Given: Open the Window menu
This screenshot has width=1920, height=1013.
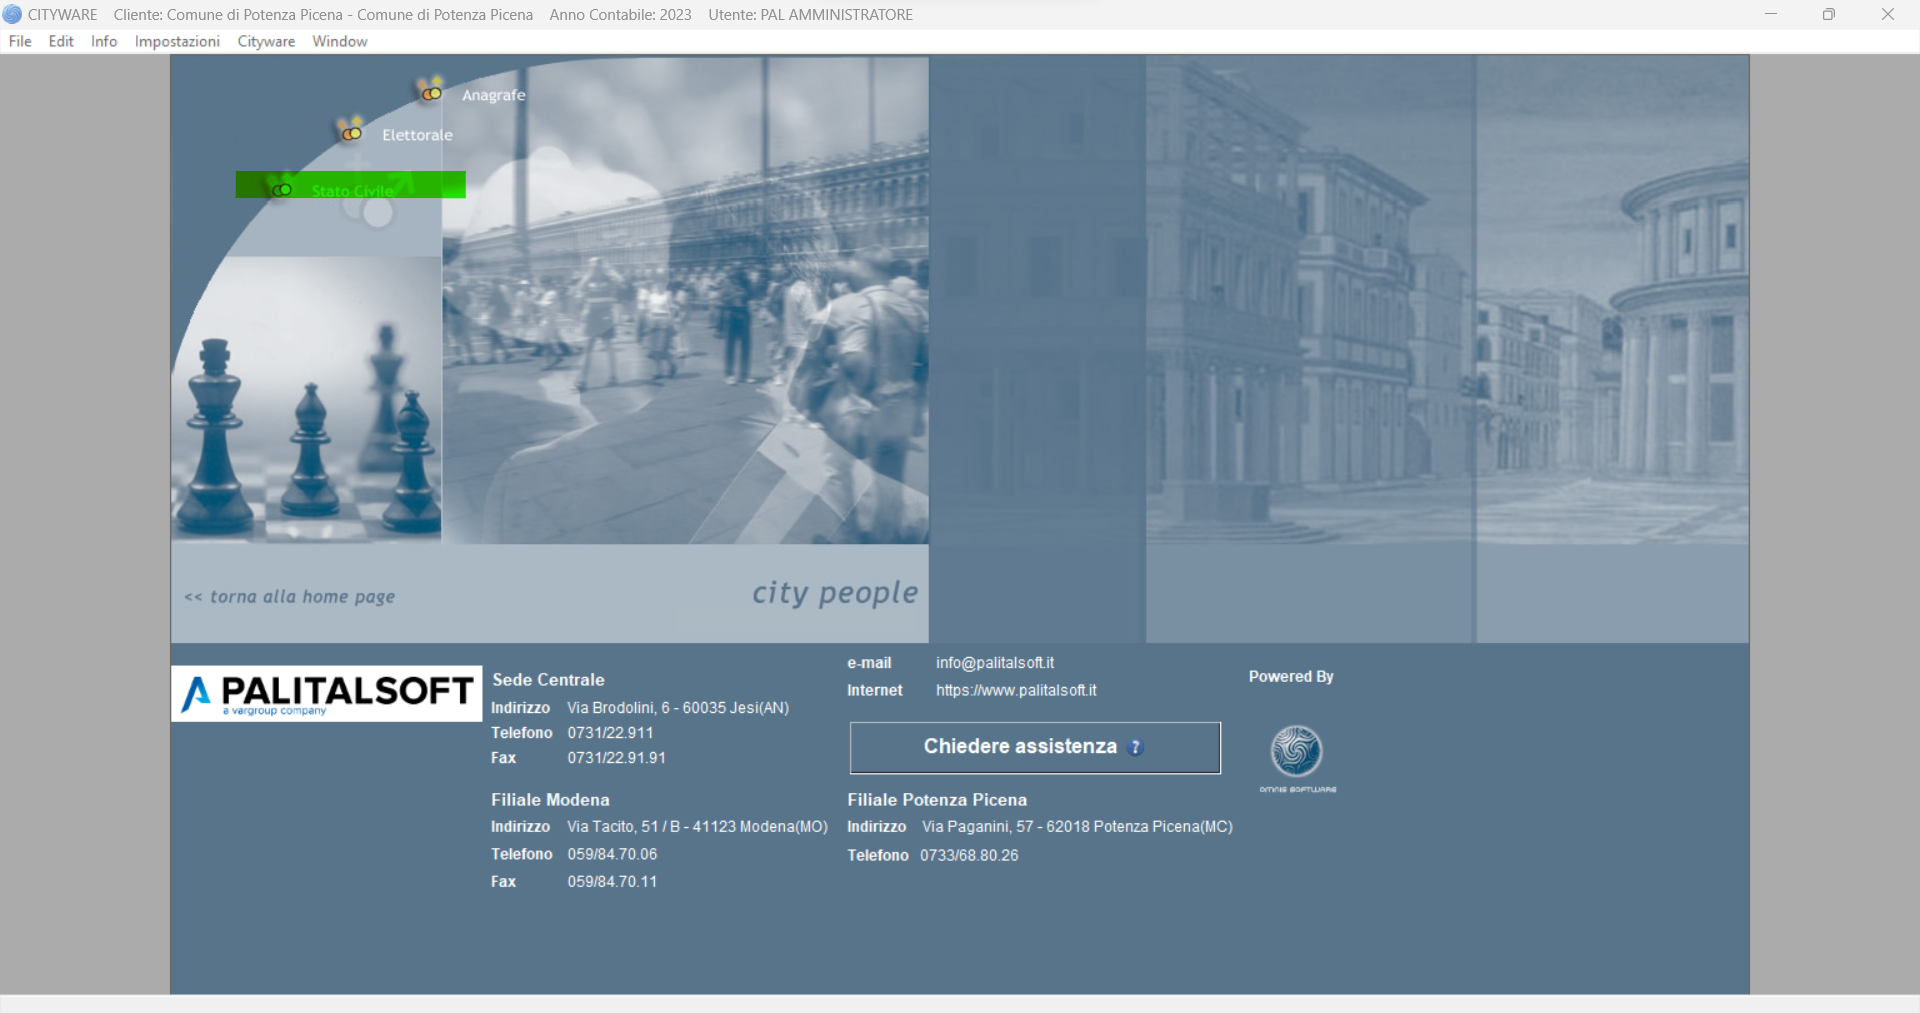Looking at the screenshot, I should coord(339,41).
